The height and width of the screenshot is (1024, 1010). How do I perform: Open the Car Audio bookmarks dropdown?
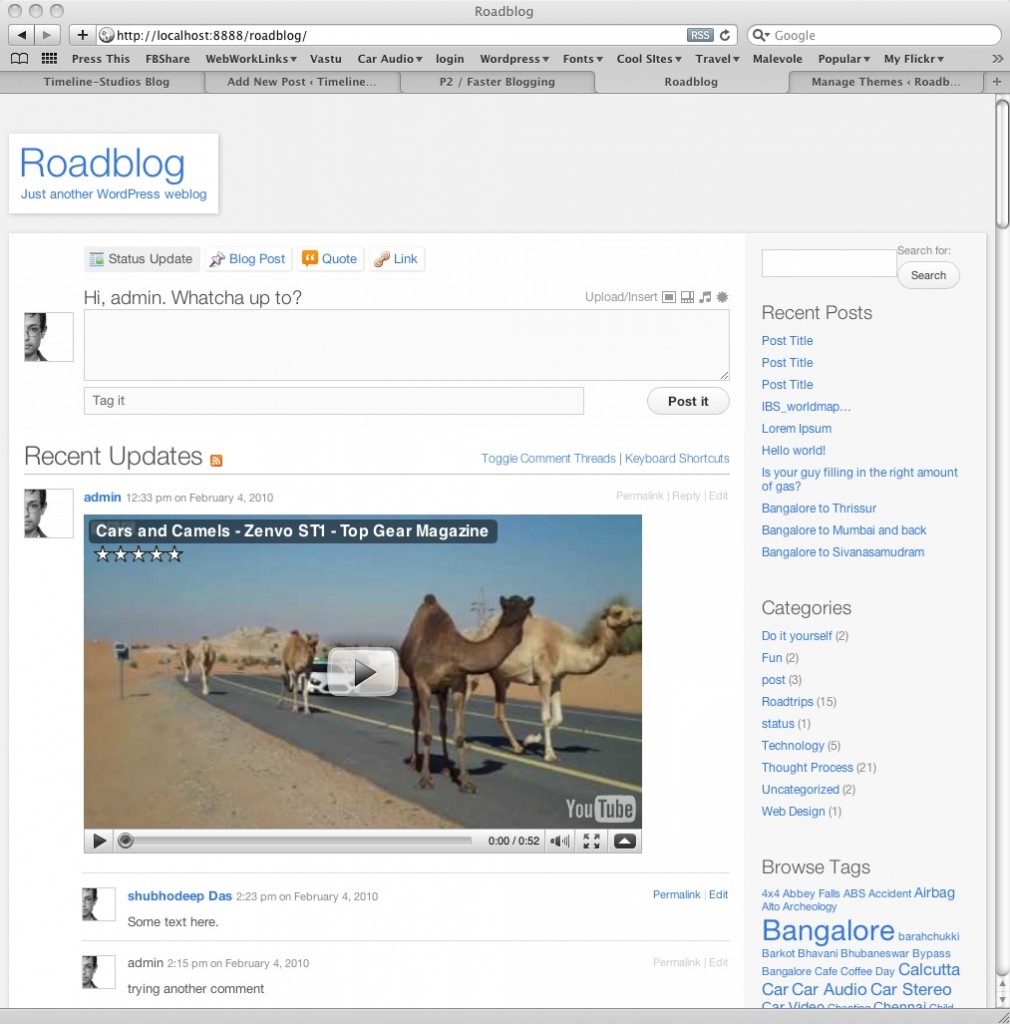[390, 59]
